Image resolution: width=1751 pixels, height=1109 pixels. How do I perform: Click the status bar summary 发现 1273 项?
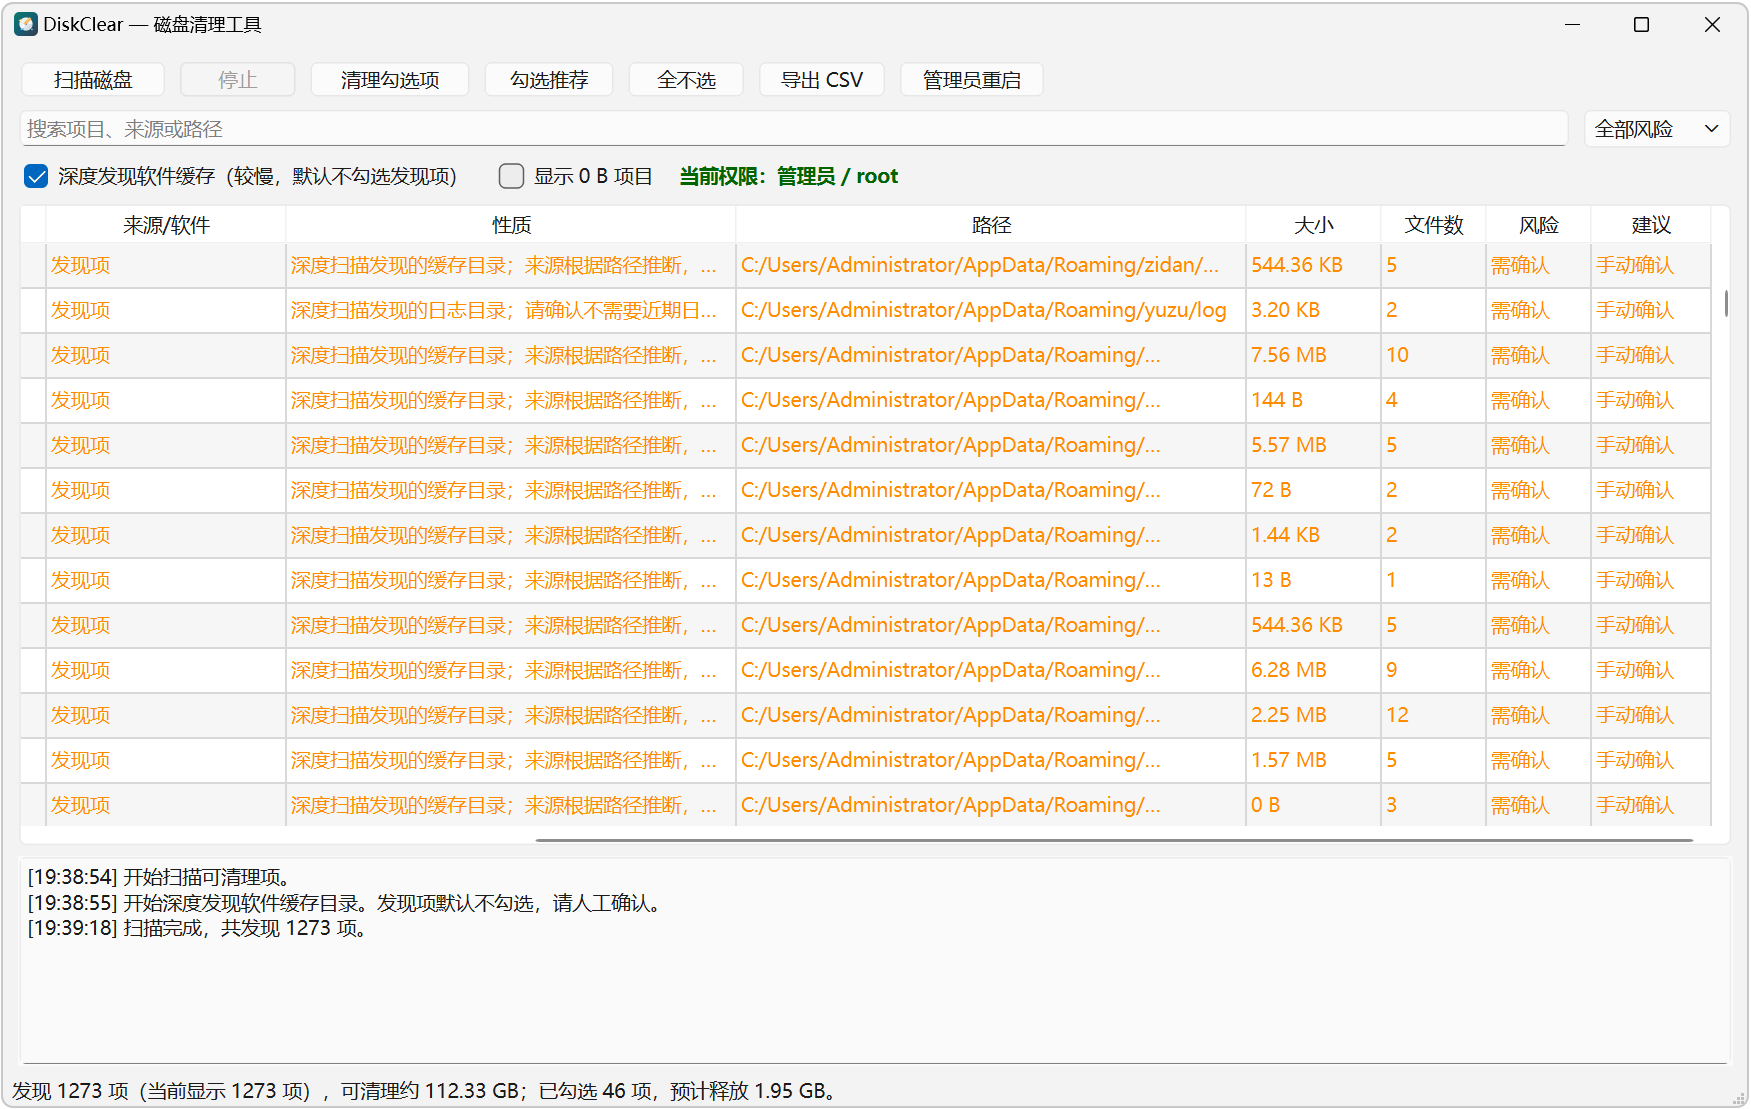[x=425, y=1091]
